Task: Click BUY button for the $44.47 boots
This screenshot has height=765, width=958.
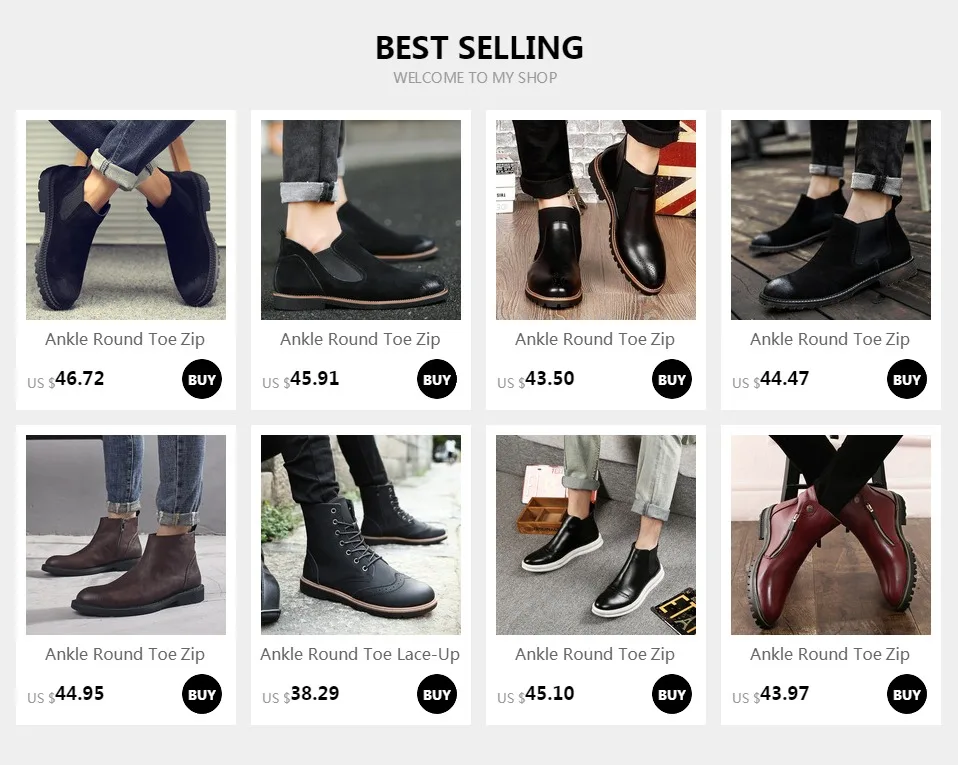Action: tap(907, 379)
